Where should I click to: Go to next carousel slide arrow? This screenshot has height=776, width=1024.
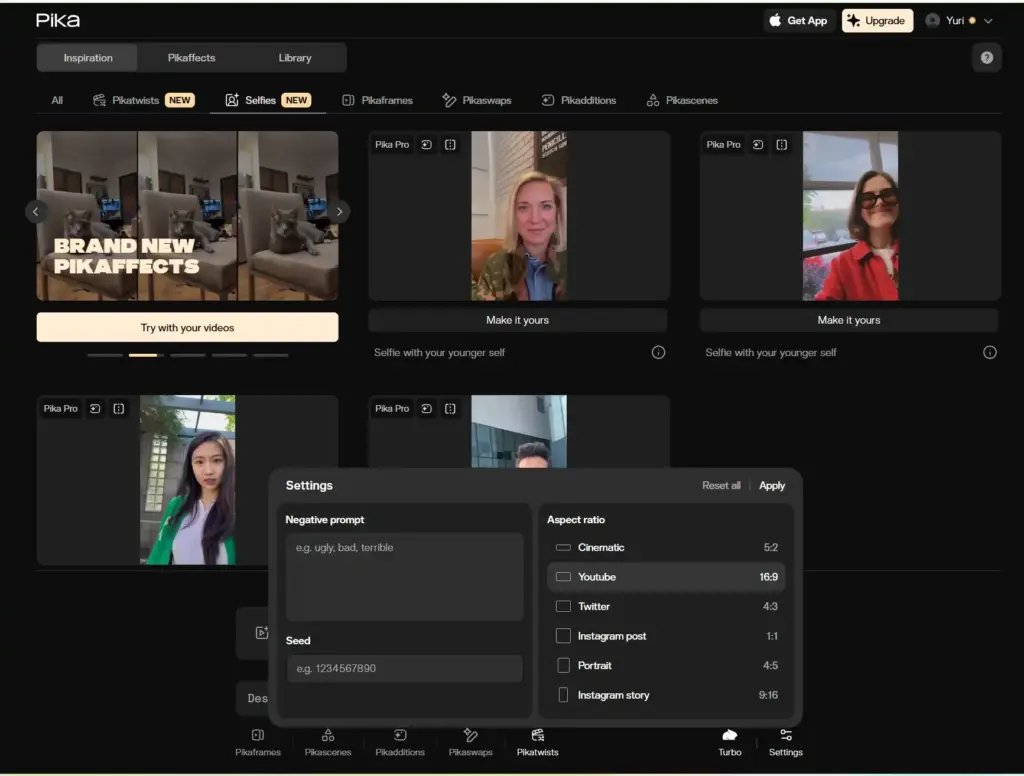340,211
